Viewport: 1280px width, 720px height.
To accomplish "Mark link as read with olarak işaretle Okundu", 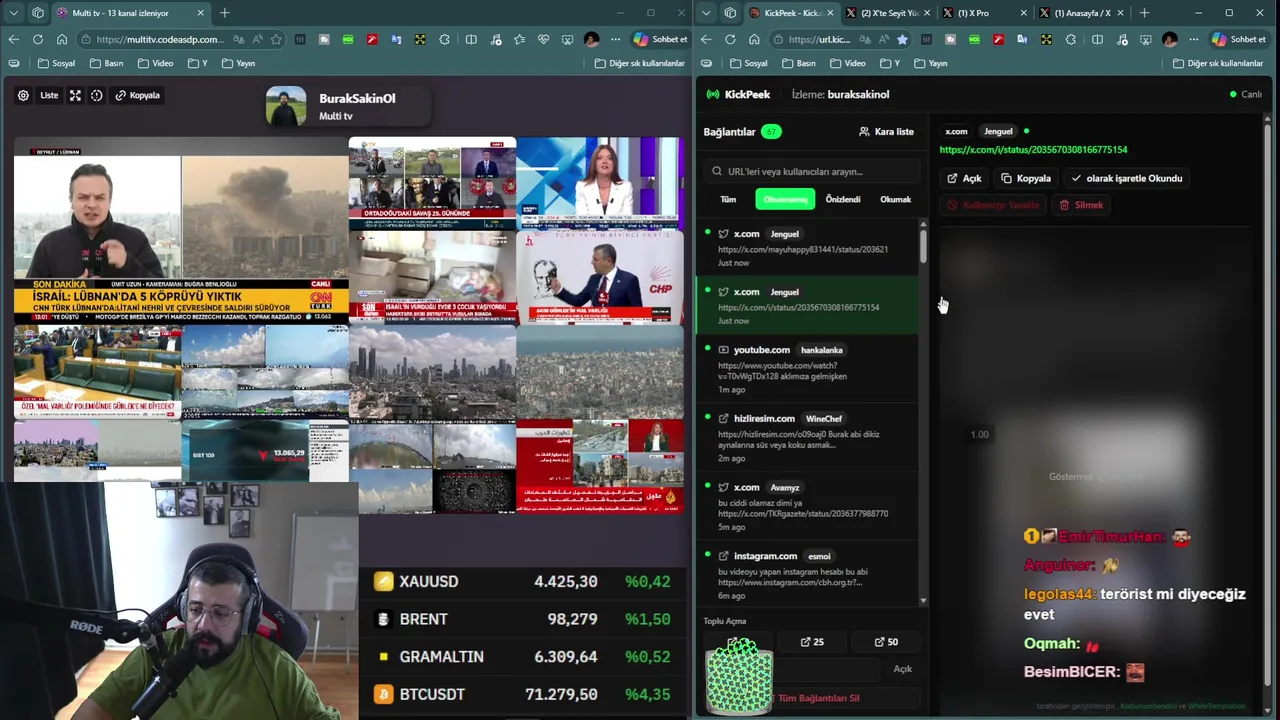I will click(x=1126, y=178).
